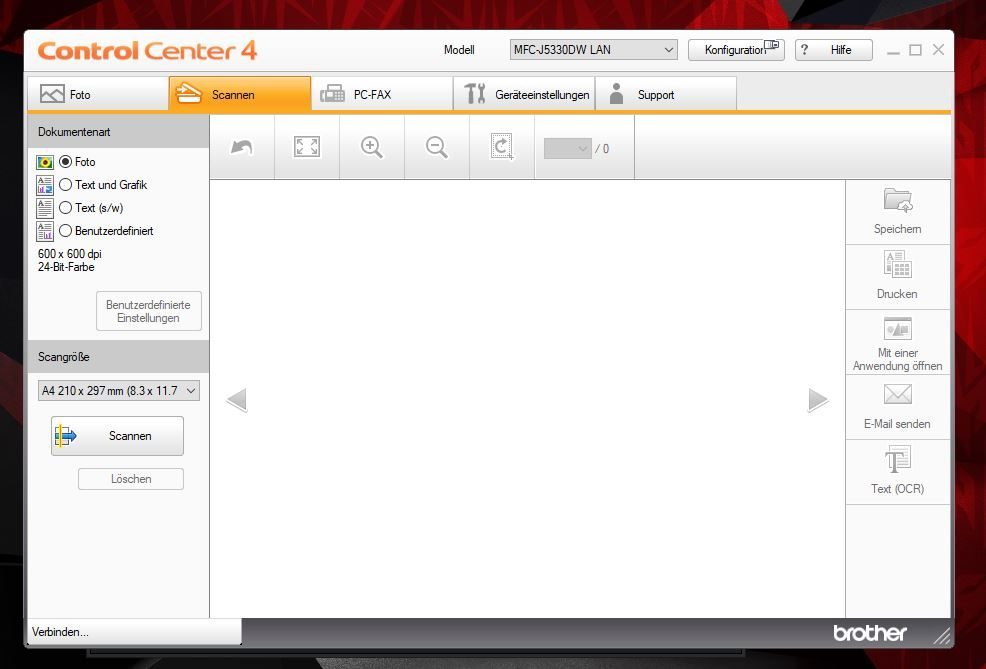Click the Control Center 4 logo
This screenshot has height=669, width=986.
pyautogui.click(x=147, y=51)
